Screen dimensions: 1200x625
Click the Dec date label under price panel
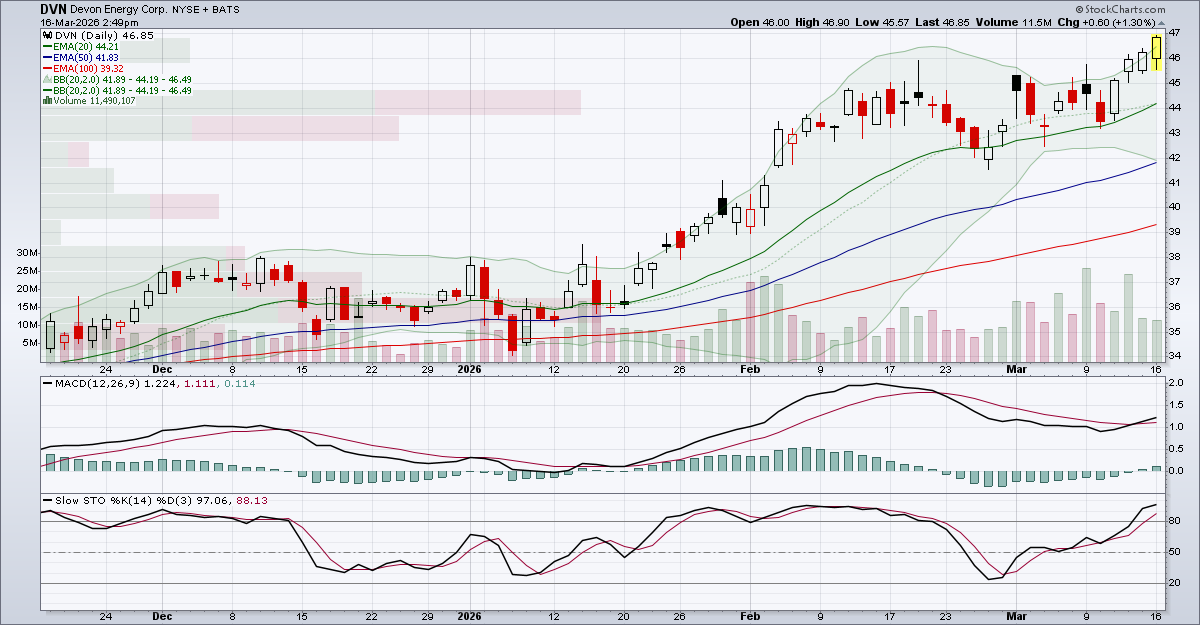[x=162, y=369]
